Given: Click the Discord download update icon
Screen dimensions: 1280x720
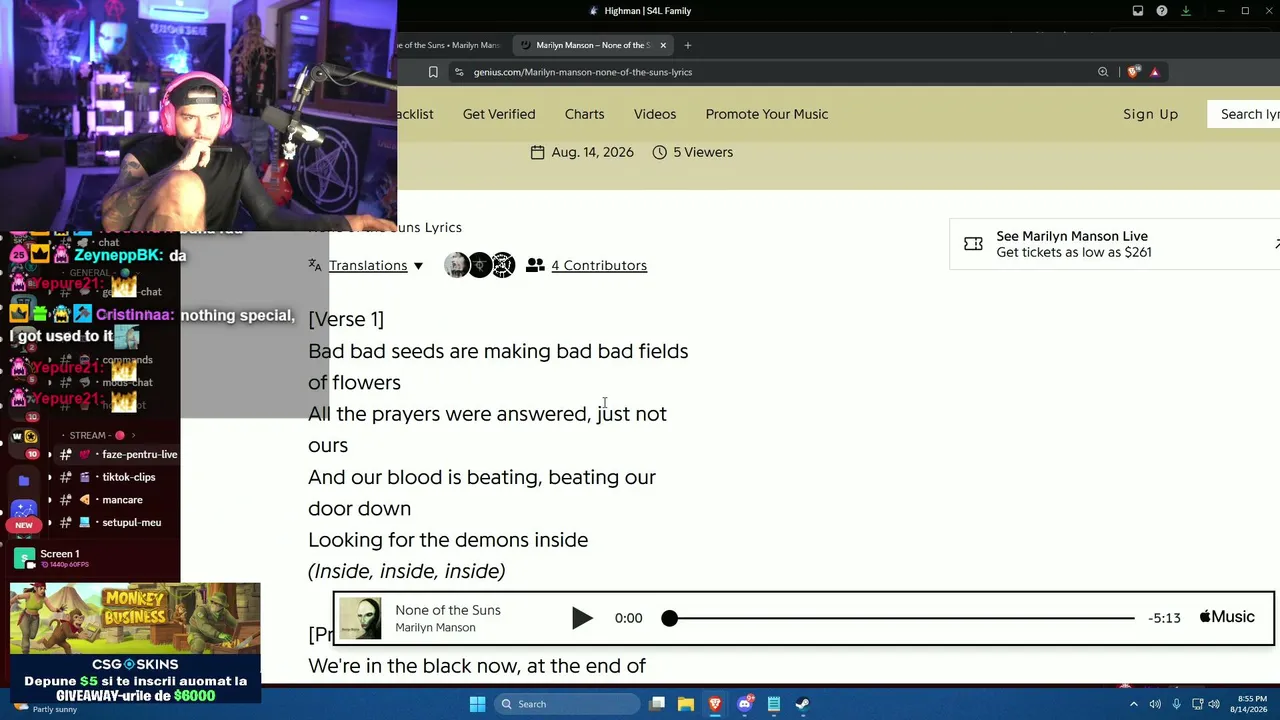Looking at the screenshot, I should point(1186,11).
